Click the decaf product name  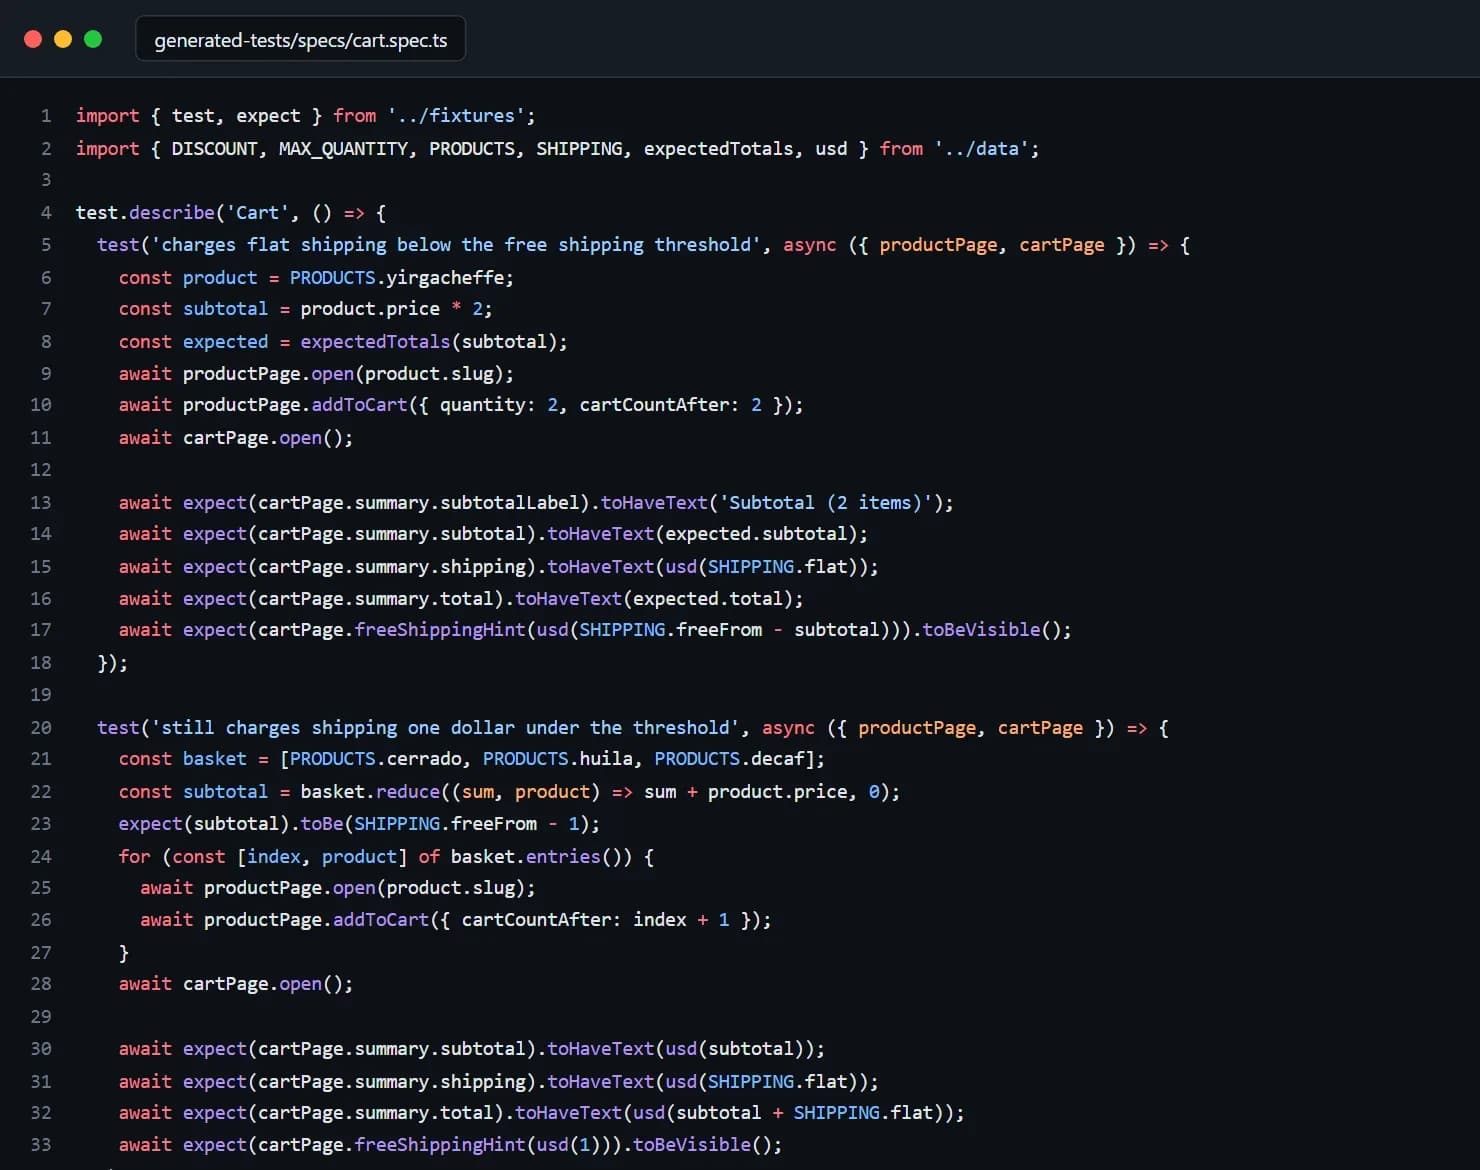[x=778, y=759]
